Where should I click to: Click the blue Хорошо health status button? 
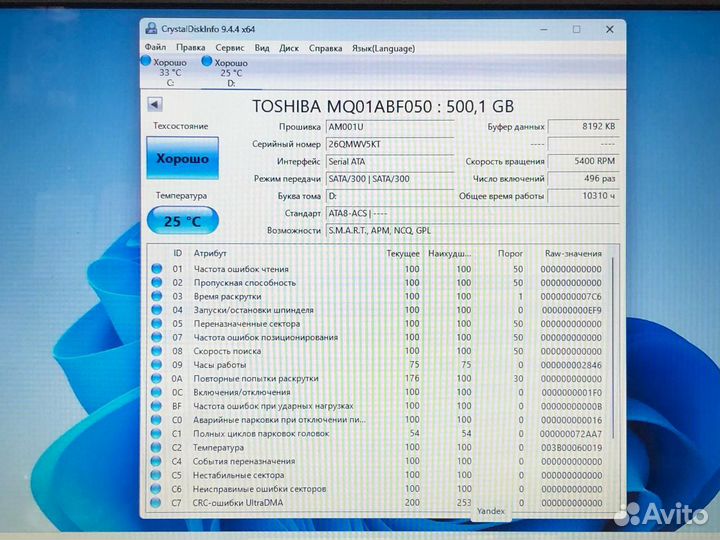point(182,158)
